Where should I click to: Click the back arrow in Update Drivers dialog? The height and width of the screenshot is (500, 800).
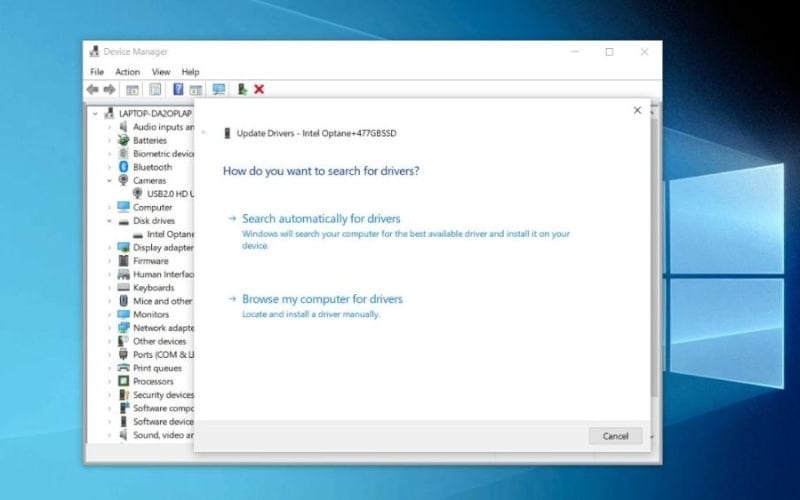click(x=204, y=133)
